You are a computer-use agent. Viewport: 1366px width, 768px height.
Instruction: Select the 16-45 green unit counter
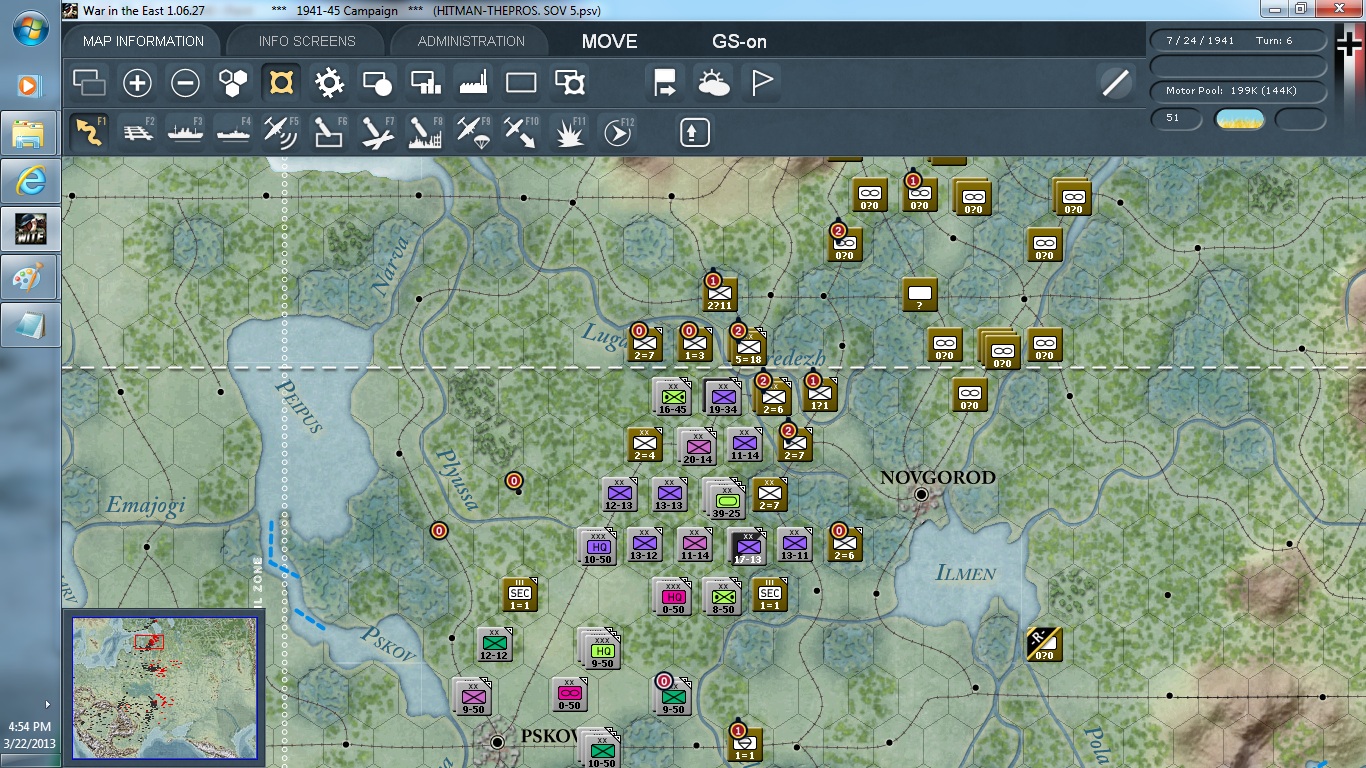[671, 398]
